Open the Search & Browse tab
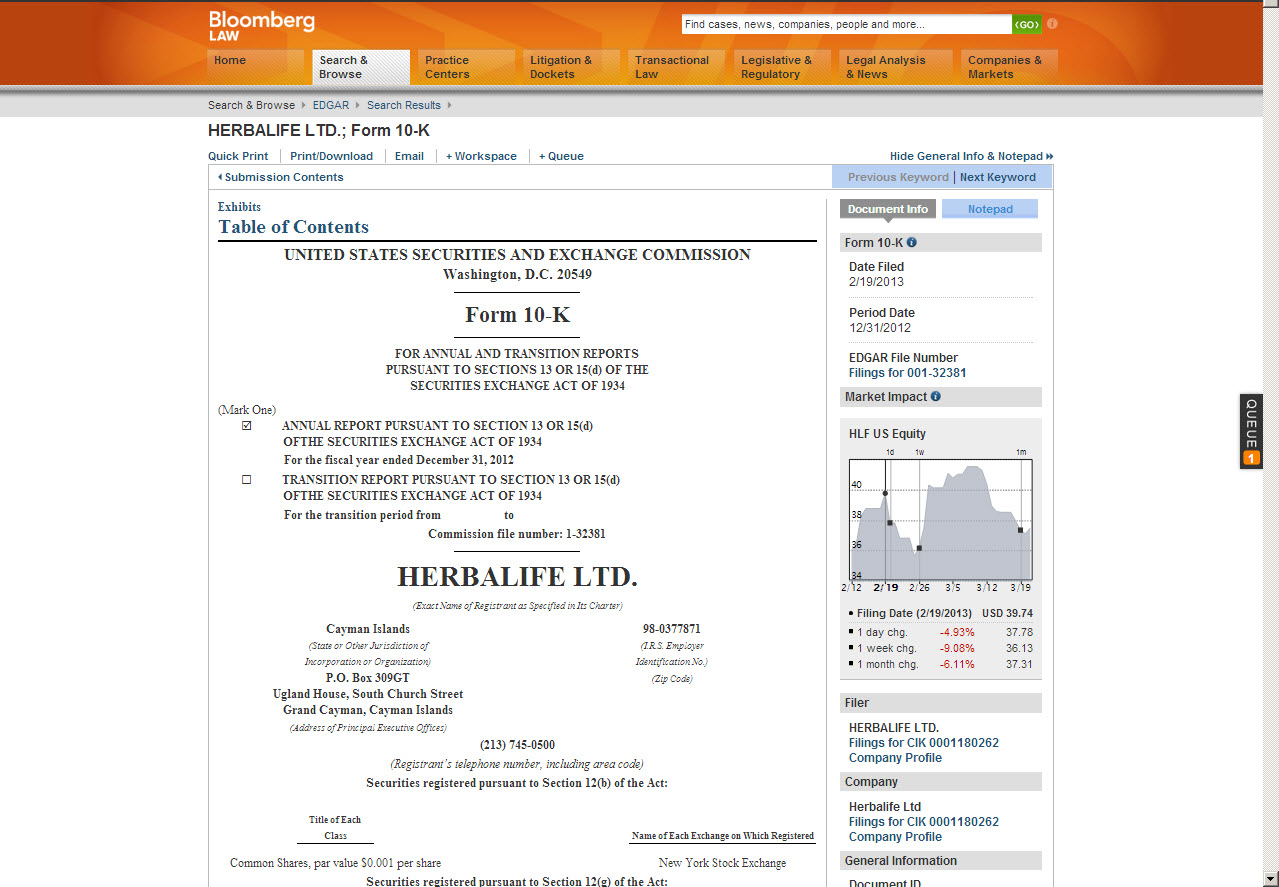 [360, 67]
